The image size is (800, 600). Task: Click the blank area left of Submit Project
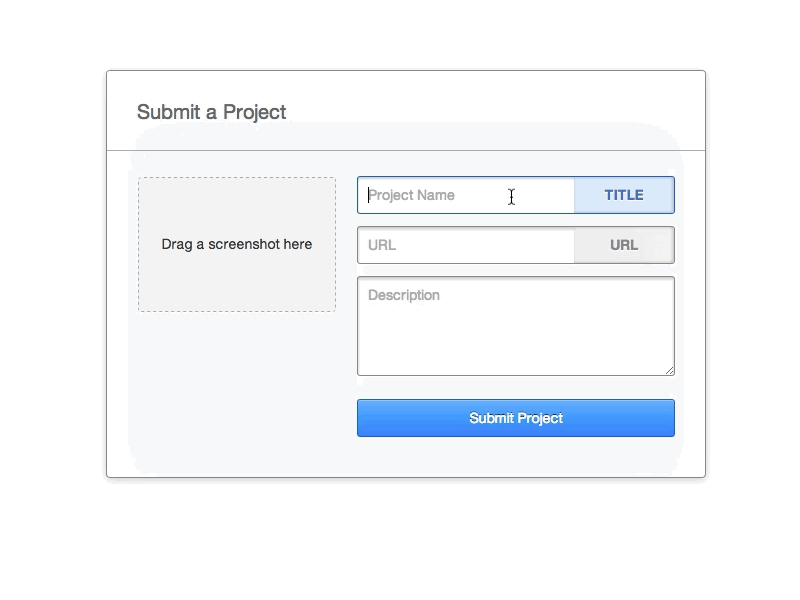[240, 418]
